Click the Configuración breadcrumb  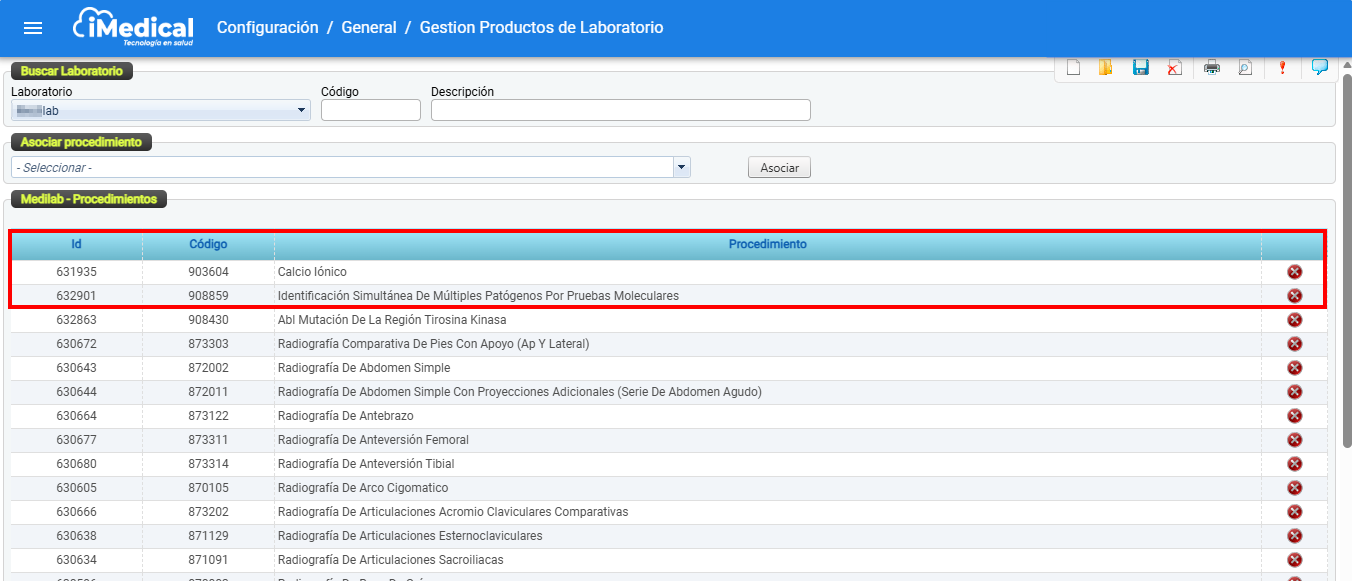click(x=267, y=28)
